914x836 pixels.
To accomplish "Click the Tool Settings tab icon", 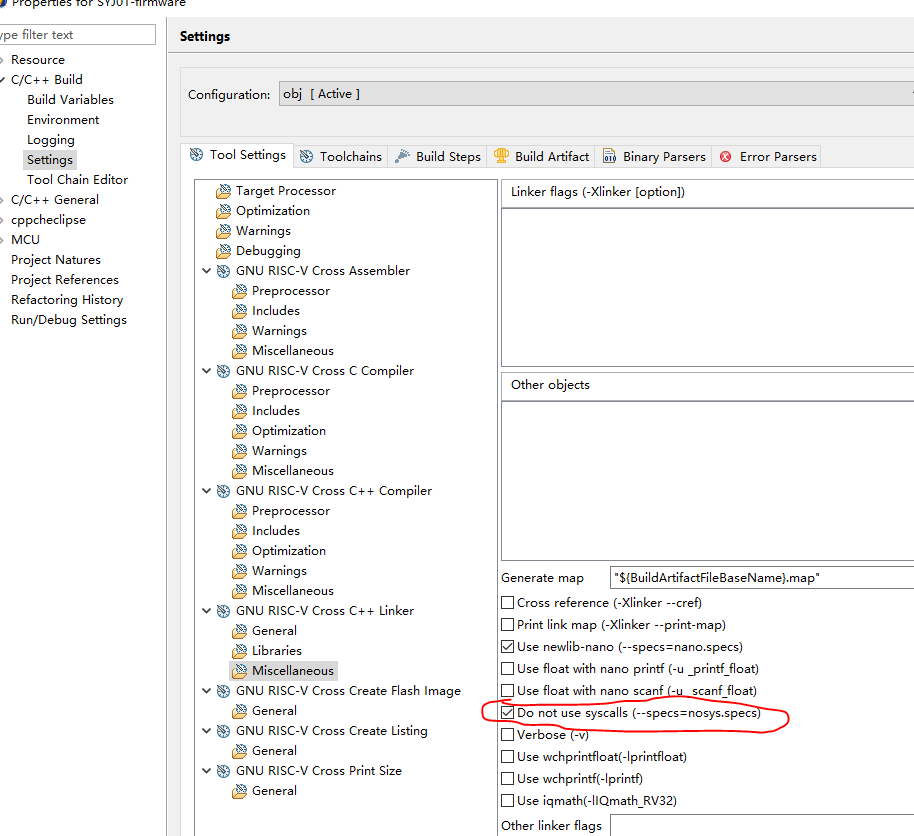I will click(x=196, y=154).
